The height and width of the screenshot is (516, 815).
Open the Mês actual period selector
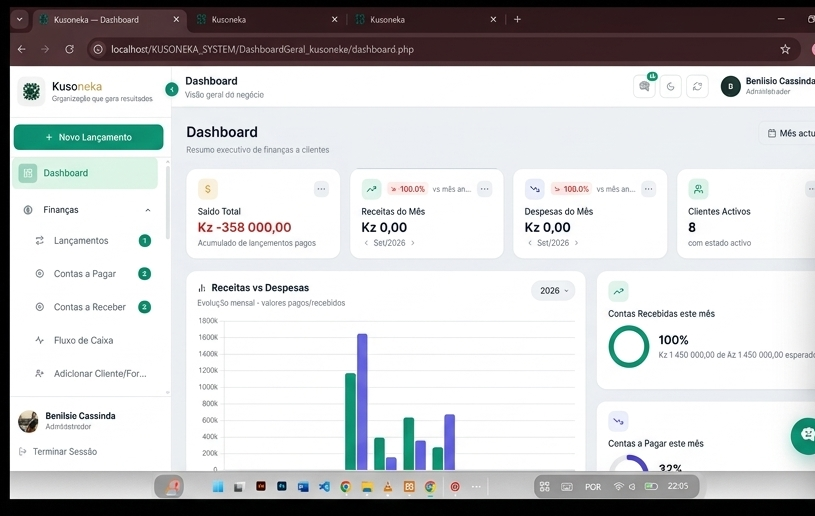(x=788, y=134)
